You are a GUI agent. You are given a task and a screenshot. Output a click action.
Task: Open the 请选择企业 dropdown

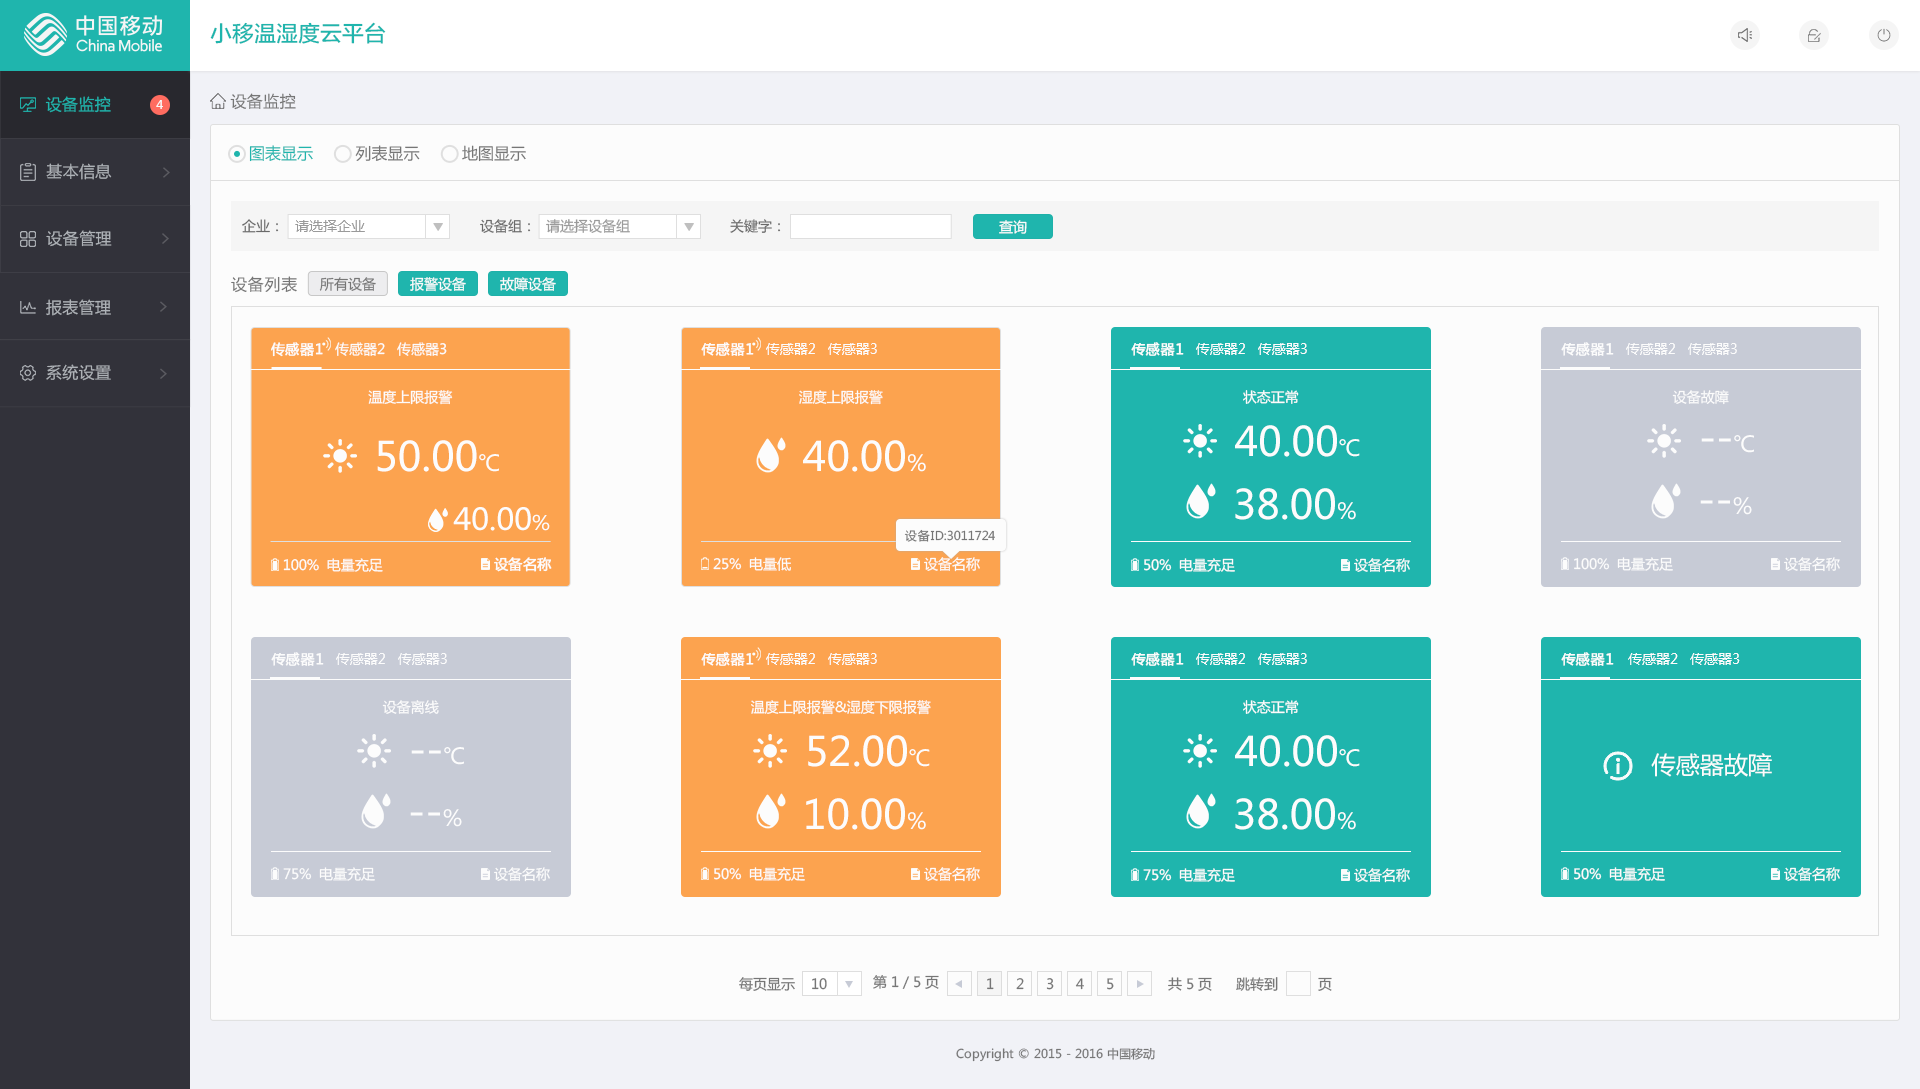pyautogui.click(x=368, y=227)
